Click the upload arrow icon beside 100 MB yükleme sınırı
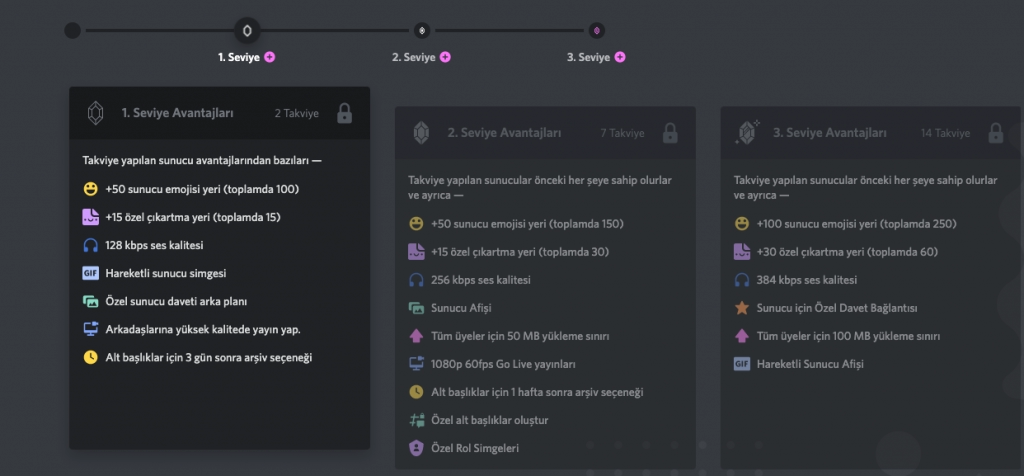Viewport: 1024px width, 476px height. click(741, 336)
